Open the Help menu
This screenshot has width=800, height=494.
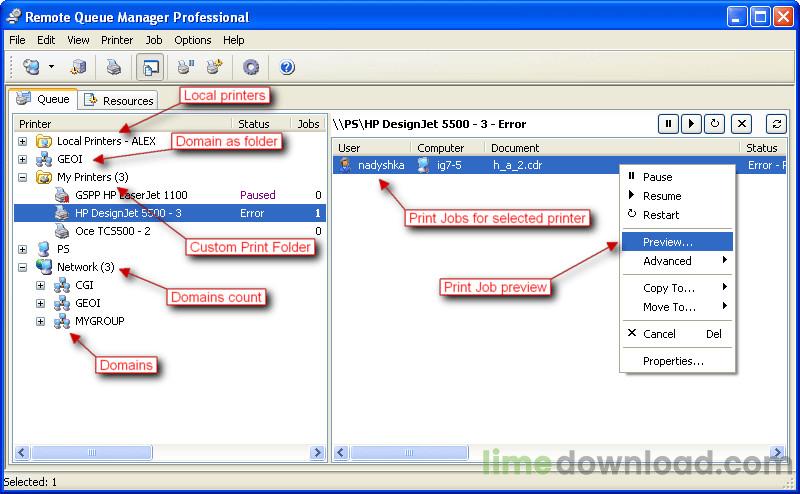[x=233, y=40]
